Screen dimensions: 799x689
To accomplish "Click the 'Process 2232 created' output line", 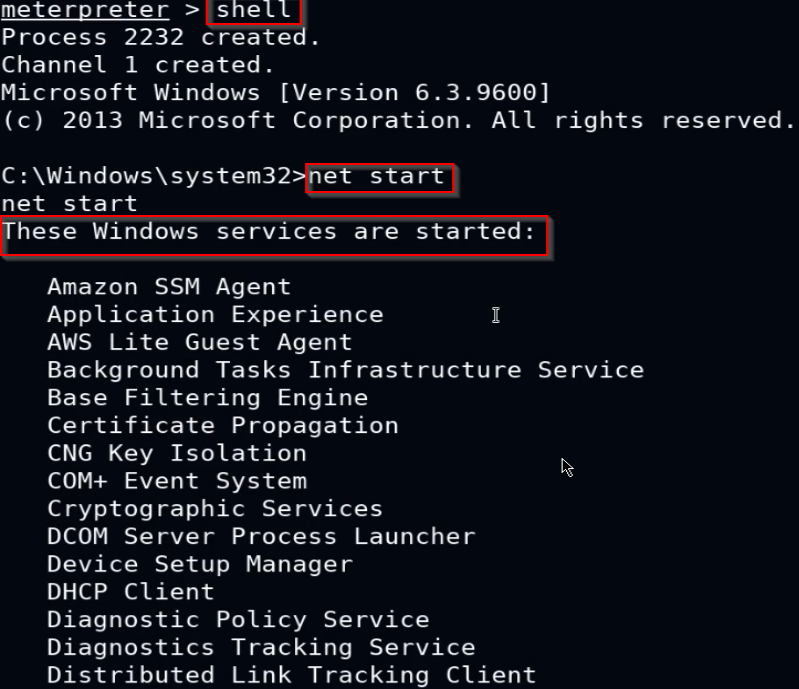I will click(x=161, y=38).
